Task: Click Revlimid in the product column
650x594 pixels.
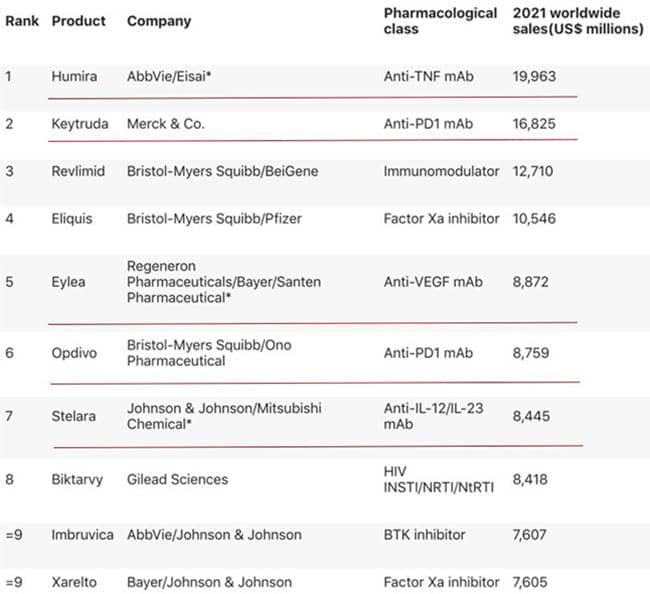Action: coord(80,171)
